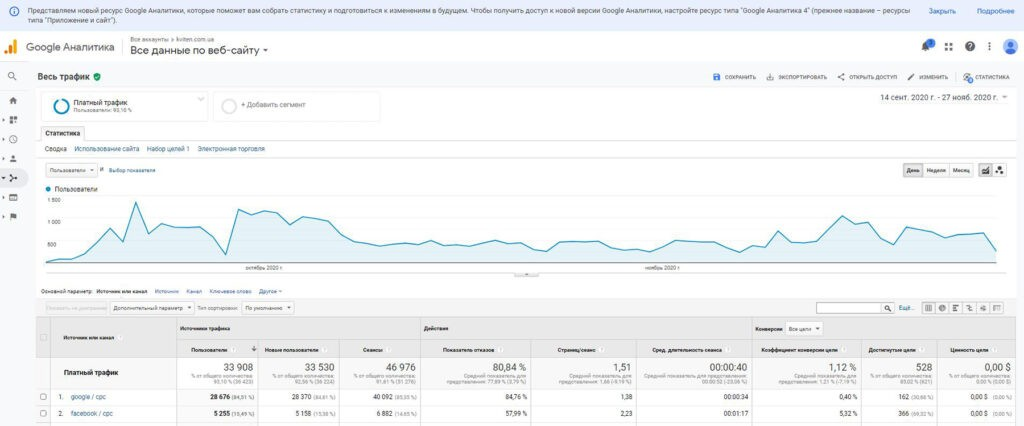Viewport: 1024px width, 426px height.
Task: Open Realtime reports clock icon
Action: click(13, 139)
